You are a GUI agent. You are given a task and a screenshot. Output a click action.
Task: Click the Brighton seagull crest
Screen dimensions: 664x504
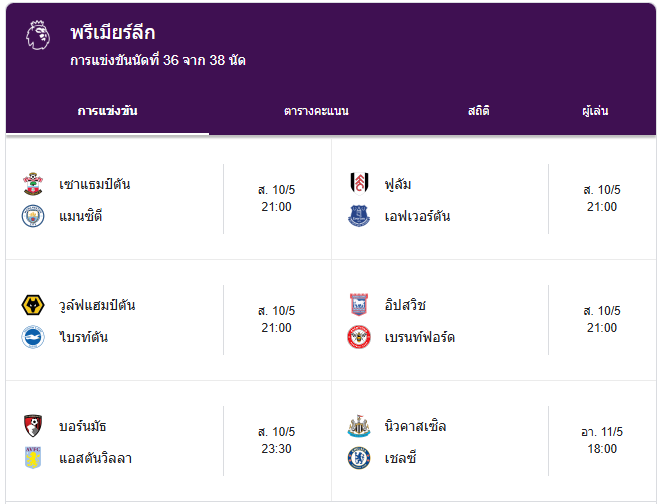tap(33, 337)
